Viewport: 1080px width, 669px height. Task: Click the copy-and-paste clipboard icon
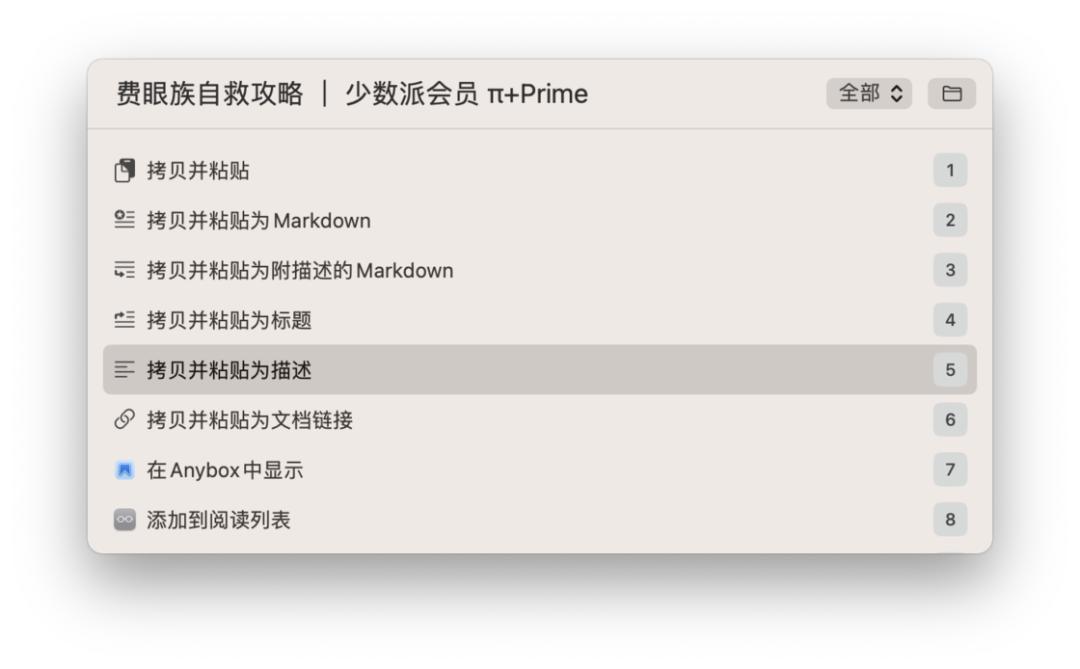[124, 170]
